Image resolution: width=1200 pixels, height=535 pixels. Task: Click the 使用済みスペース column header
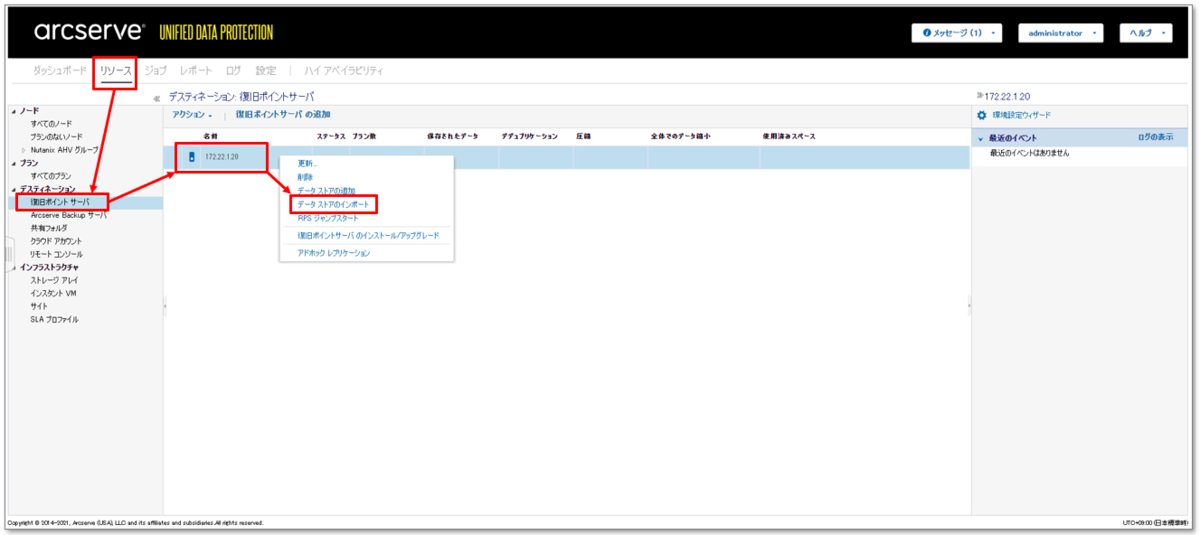point(790,135)
